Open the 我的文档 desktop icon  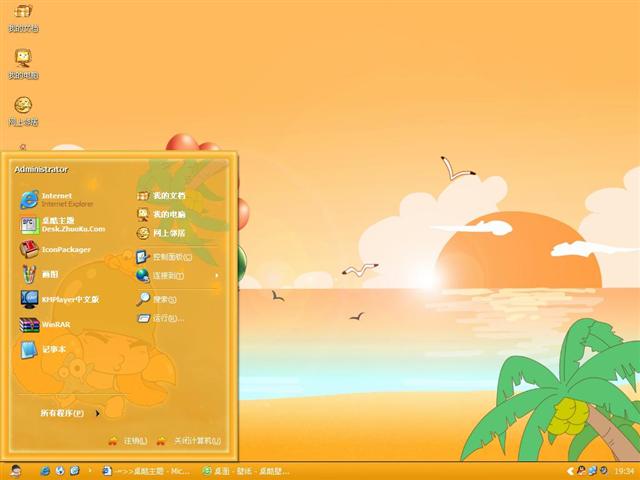pyautogui.click(x=23, y=18)
